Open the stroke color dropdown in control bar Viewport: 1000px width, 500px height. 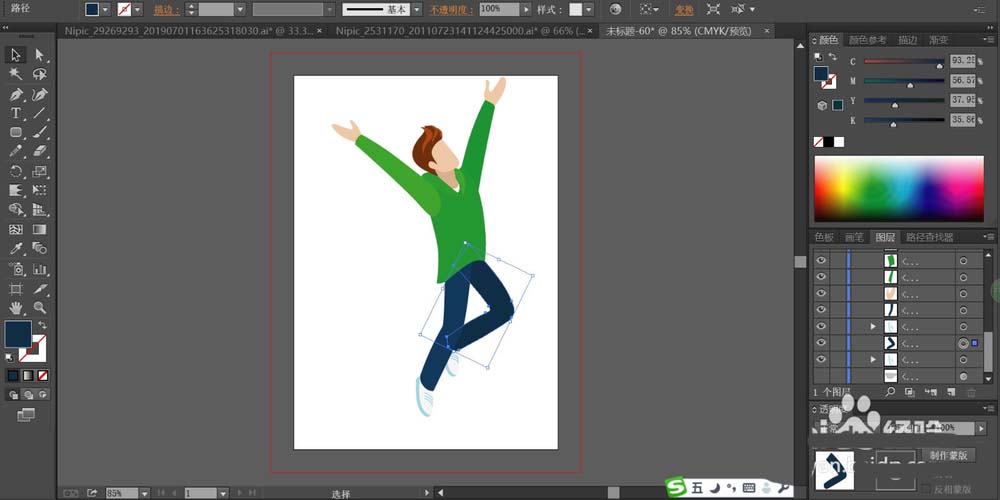137,10
